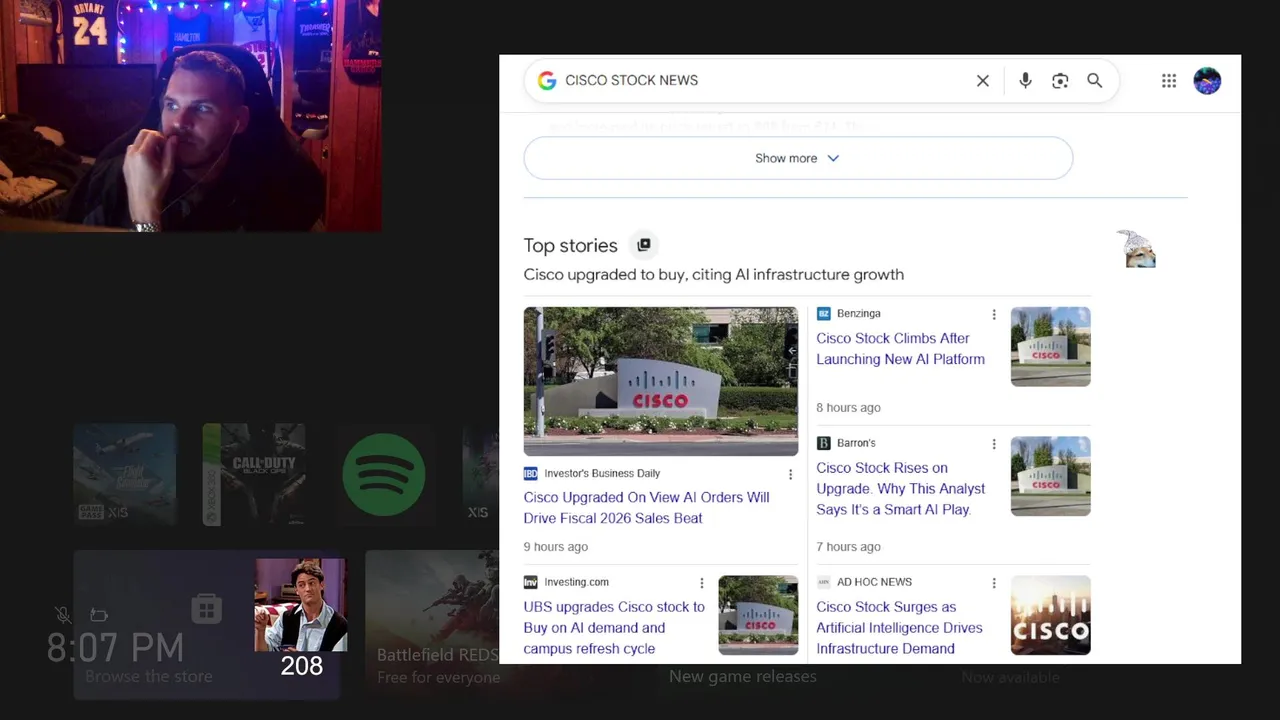The width and height of the screenshot is (1280, 720).
Task: Open options menu for Investor's Business Daily story
Action: (x=790, y=475)
